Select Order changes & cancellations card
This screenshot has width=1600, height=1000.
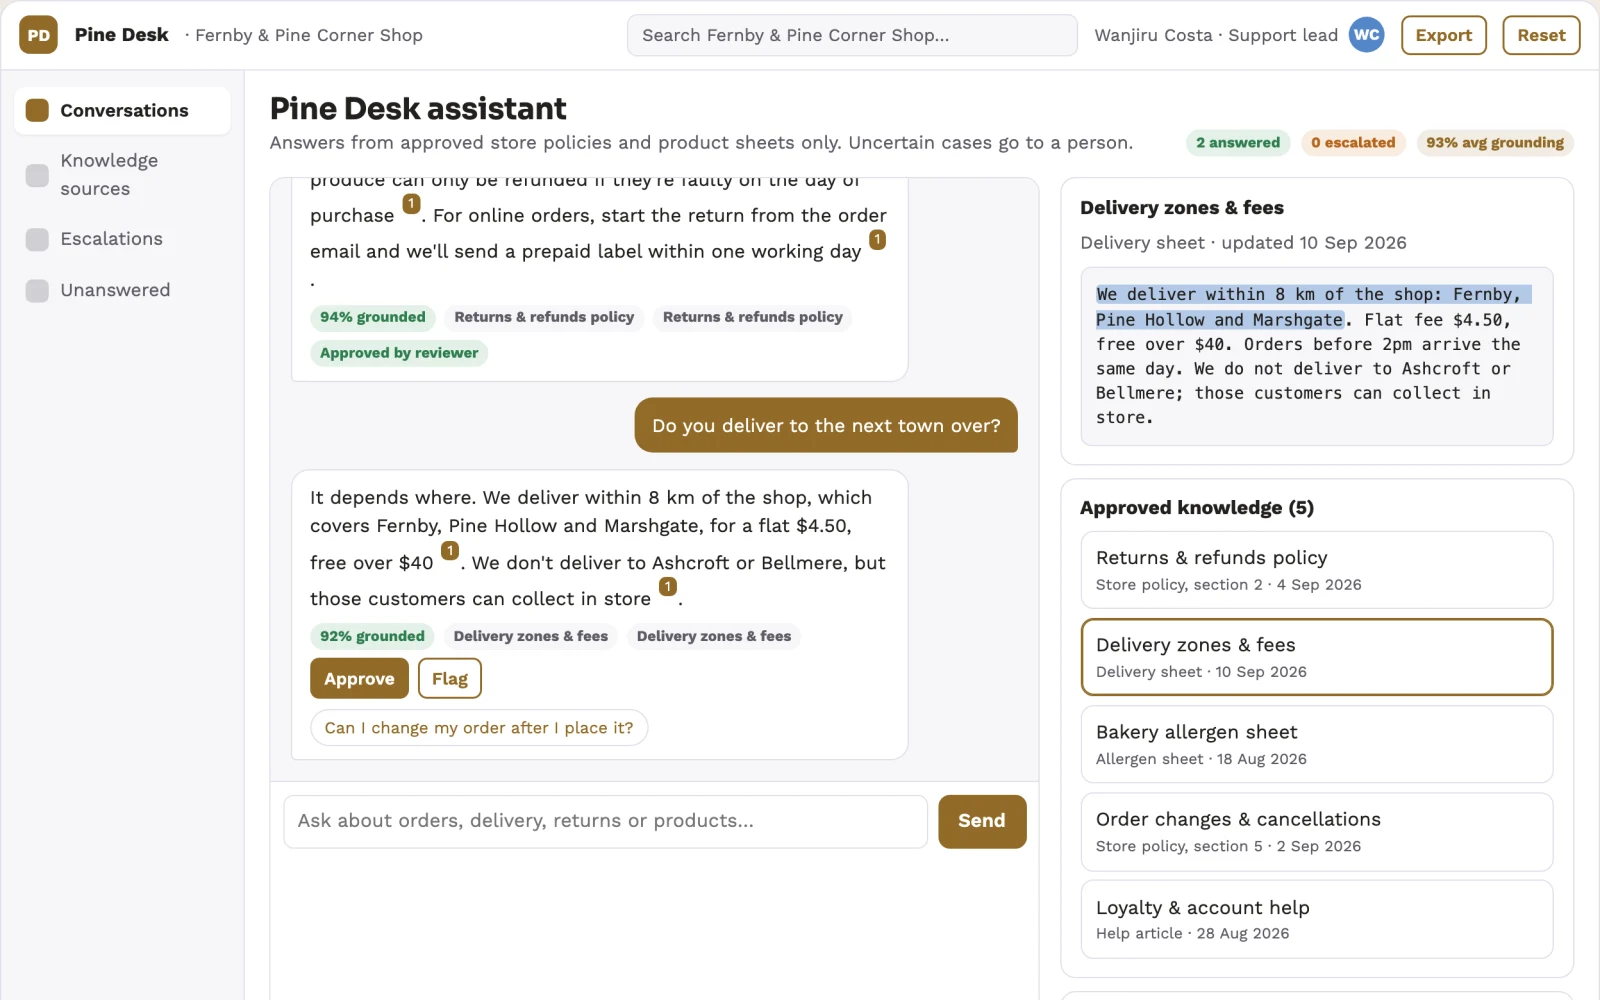(x=1317, y=832)
